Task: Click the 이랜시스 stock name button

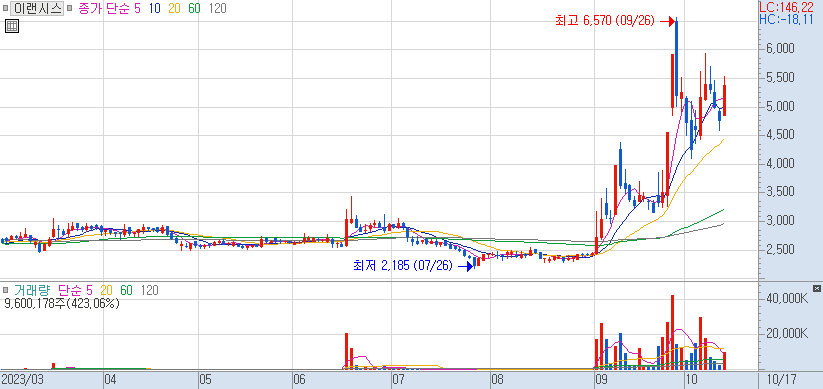Action: click(37, 9)
